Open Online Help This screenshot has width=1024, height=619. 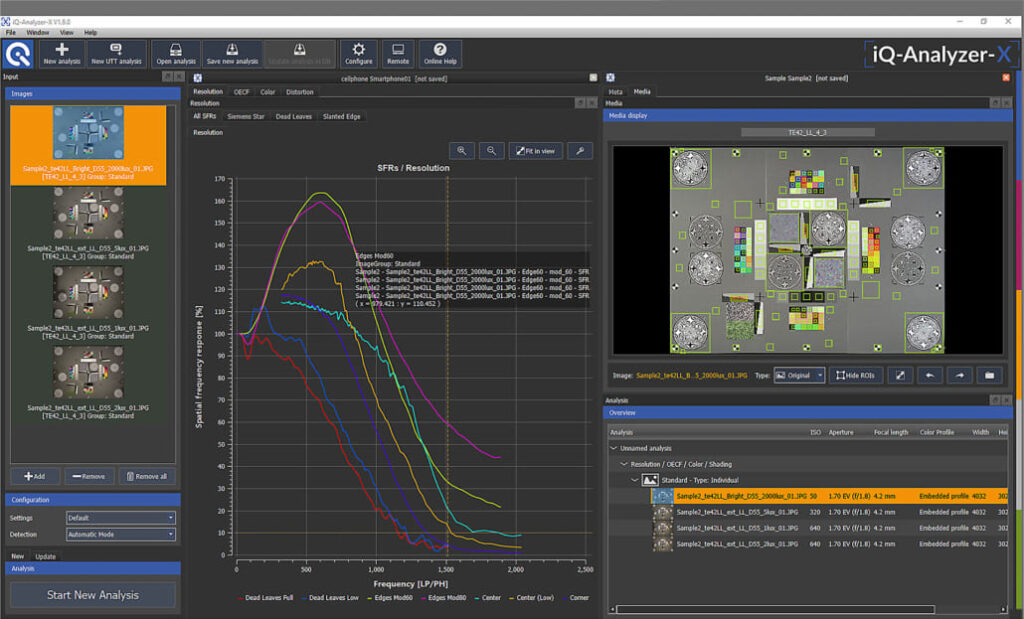pos(439,53)
